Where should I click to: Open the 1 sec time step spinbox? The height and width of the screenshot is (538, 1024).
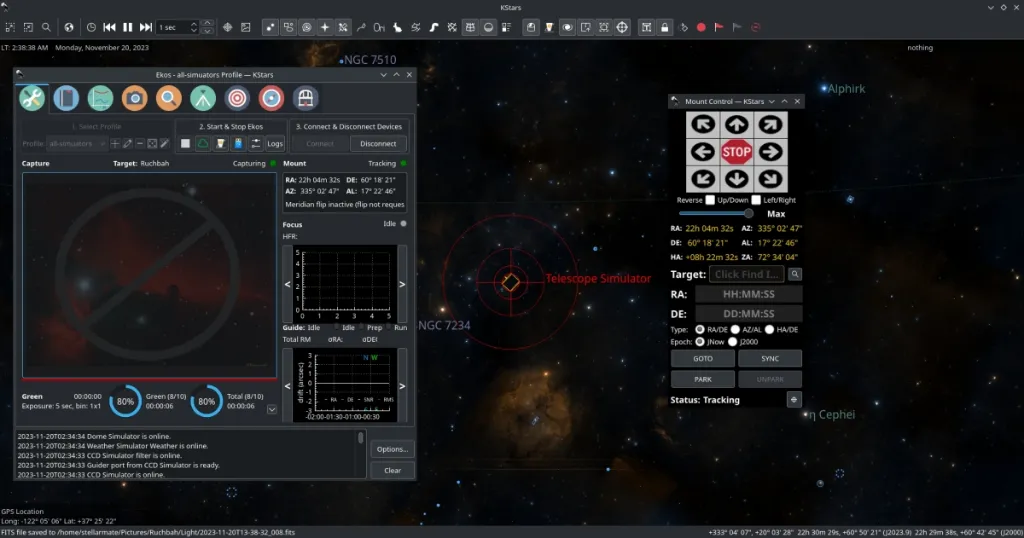tap(178, 27)
